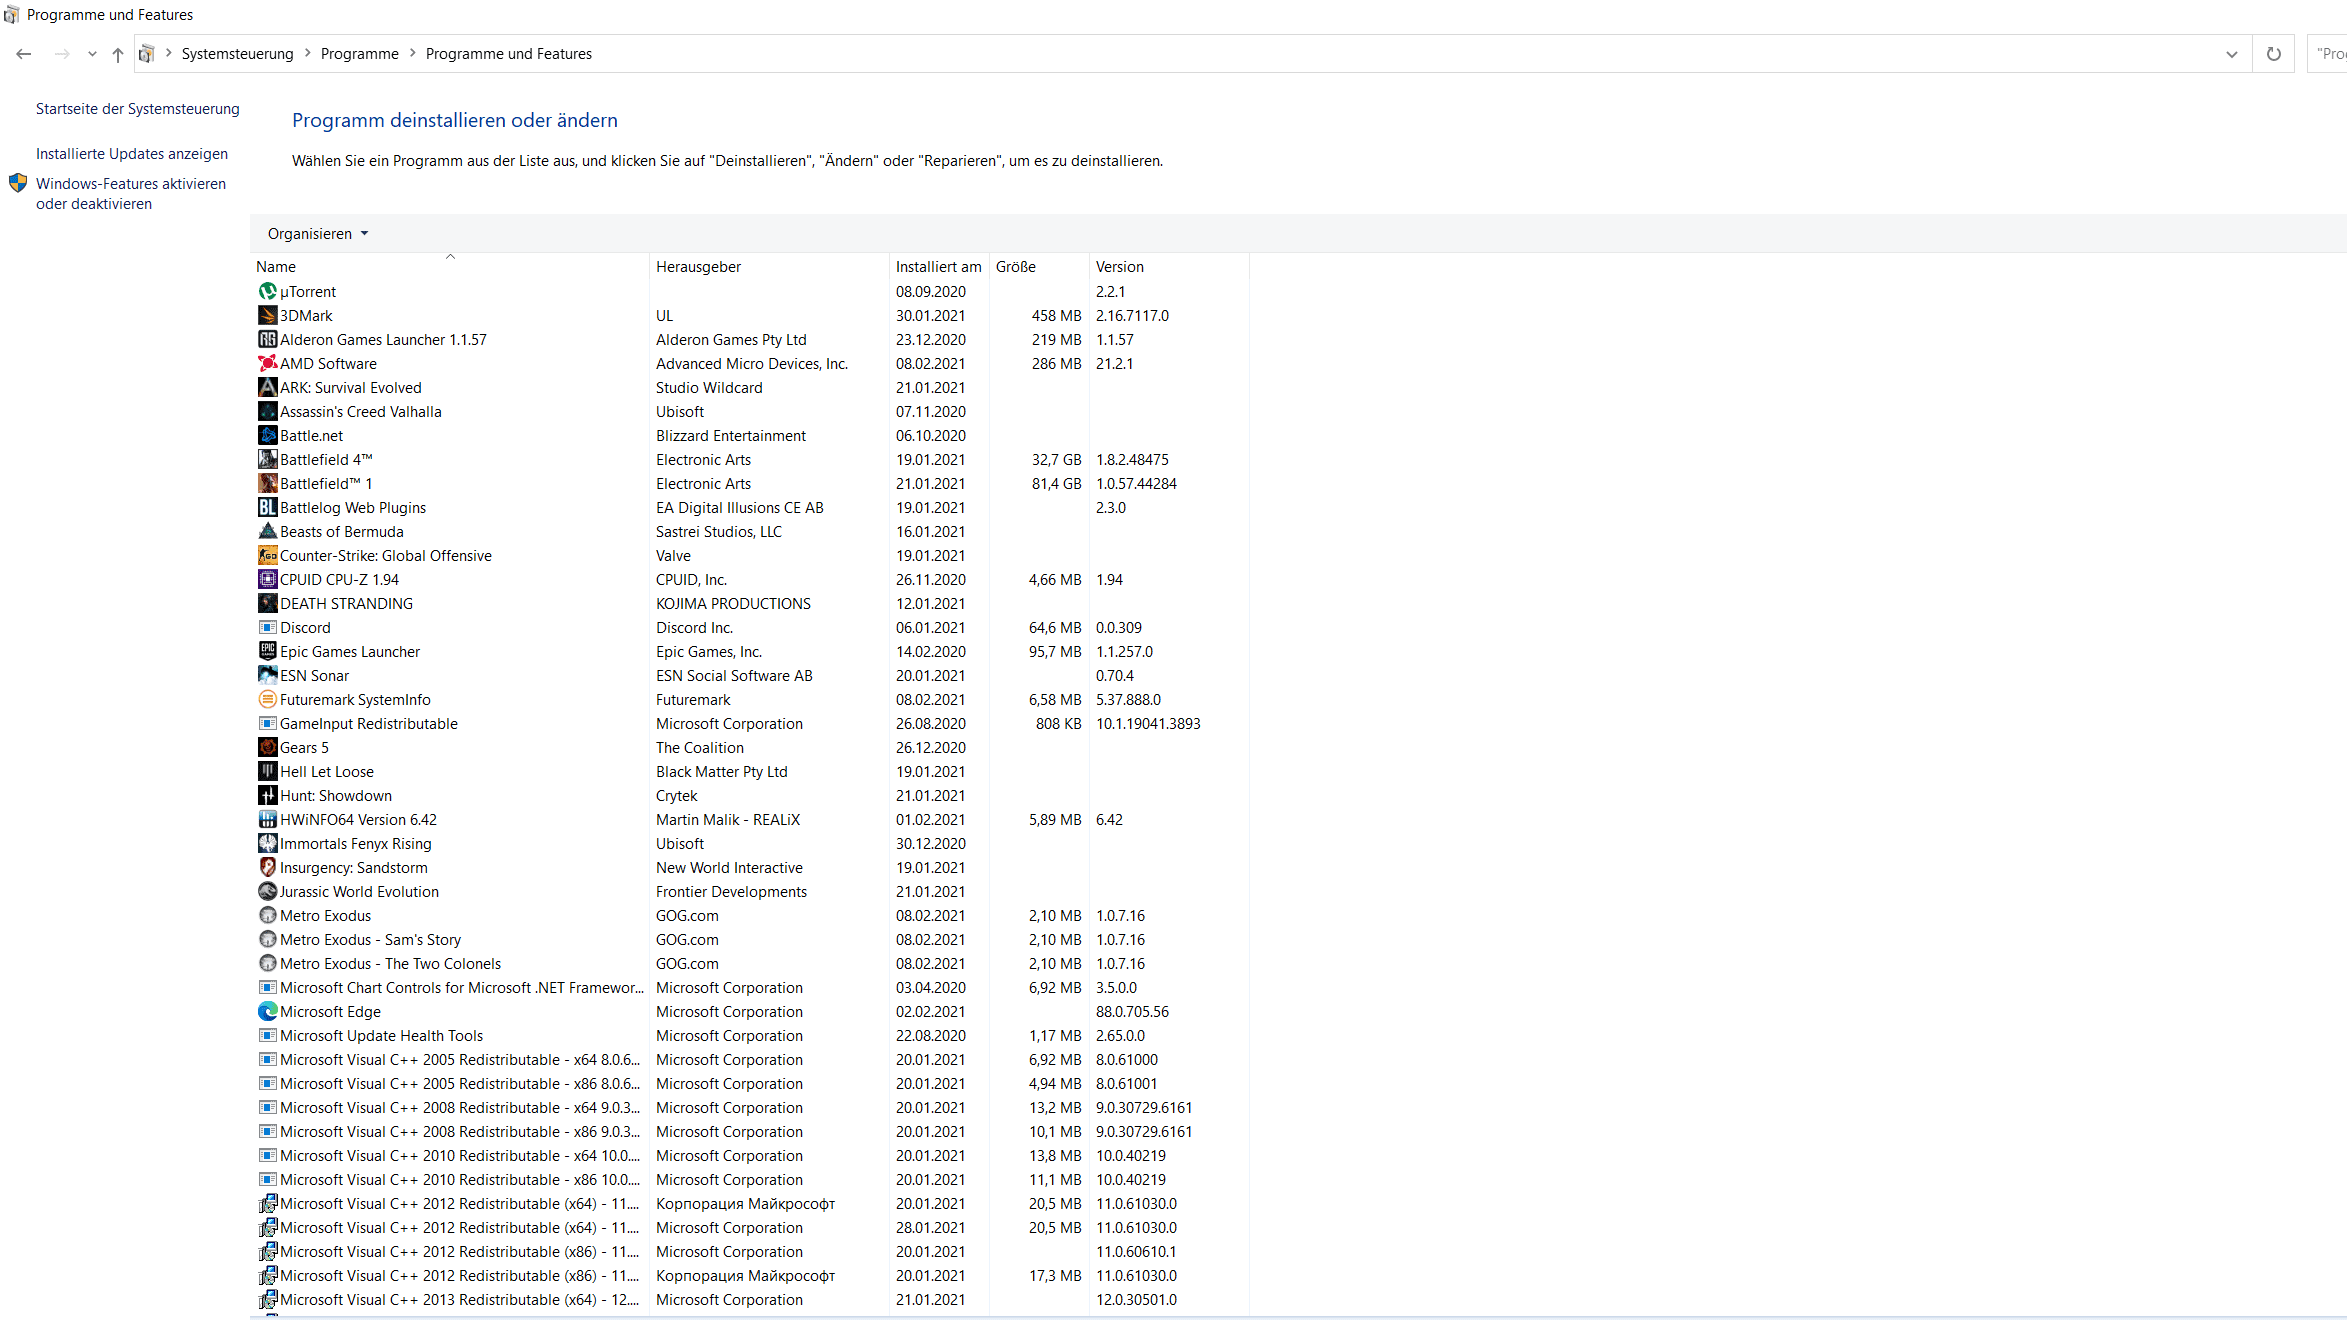Sort by Größe column header
The image size is (2347, 1320).
click(1039, 266)
